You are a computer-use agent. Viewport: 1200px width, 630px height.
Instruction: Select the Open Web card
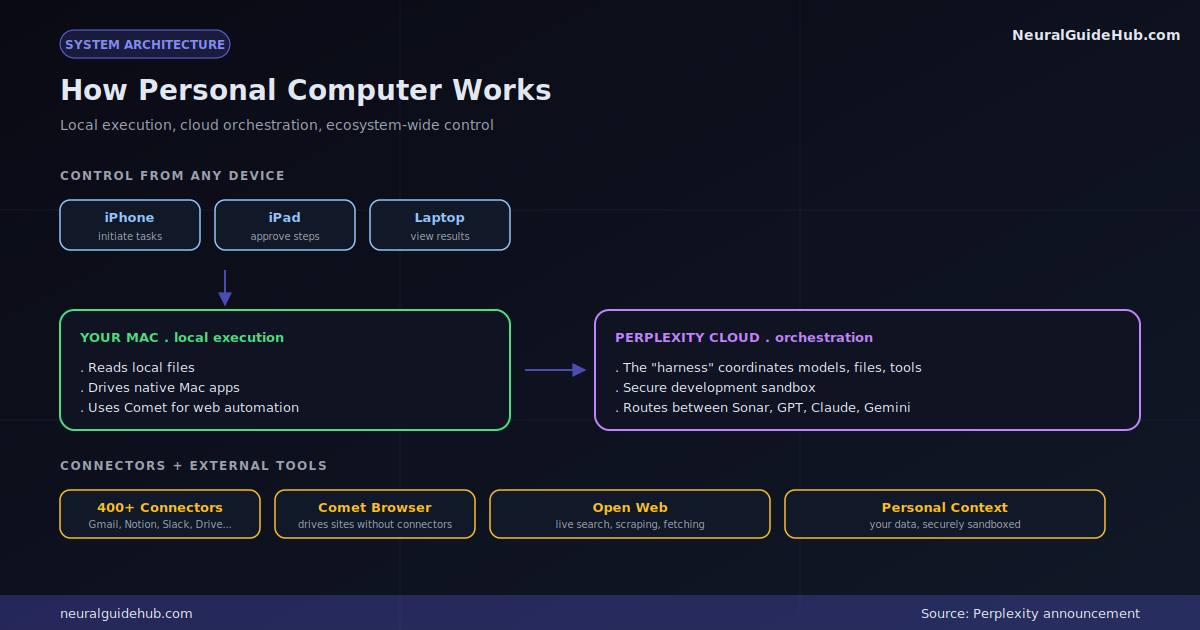pyautogui.click(x=630, y=514)
